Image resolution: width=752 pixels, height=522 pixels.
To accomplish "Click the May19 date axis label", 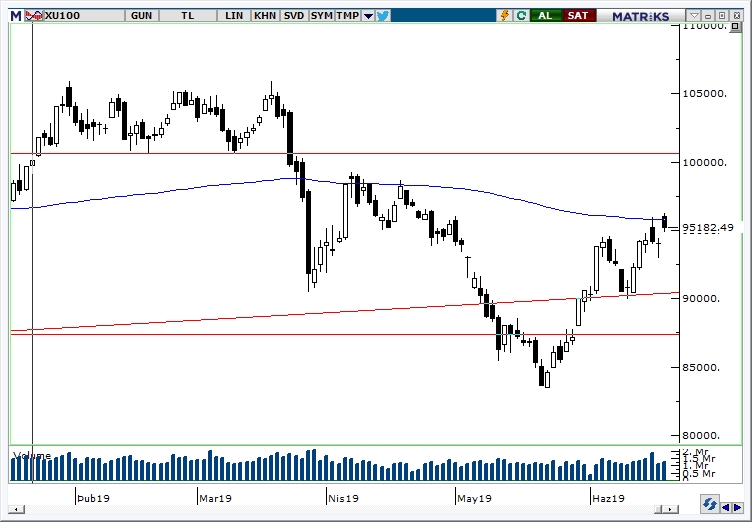I will (x=474, y=498).
